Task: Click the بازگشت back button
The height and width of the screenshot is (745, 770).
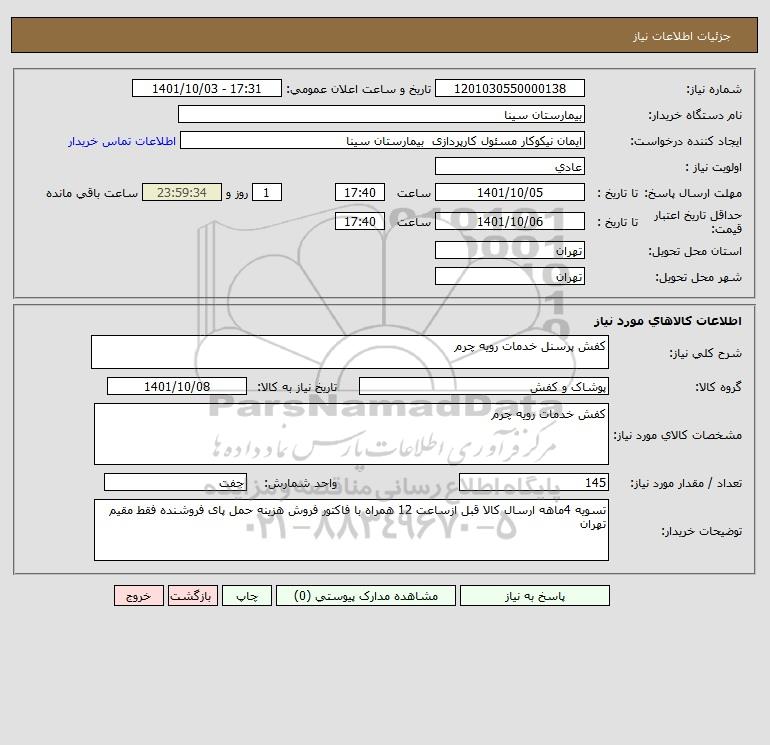Action: point(192,596)
